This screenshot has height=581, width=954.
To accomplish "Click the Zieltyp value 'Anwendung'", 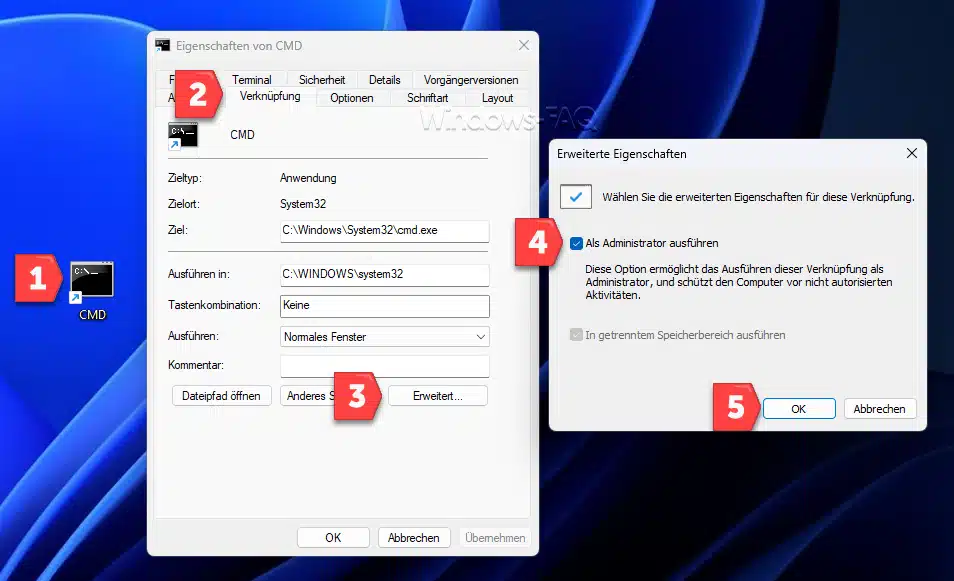I will 308,178.
